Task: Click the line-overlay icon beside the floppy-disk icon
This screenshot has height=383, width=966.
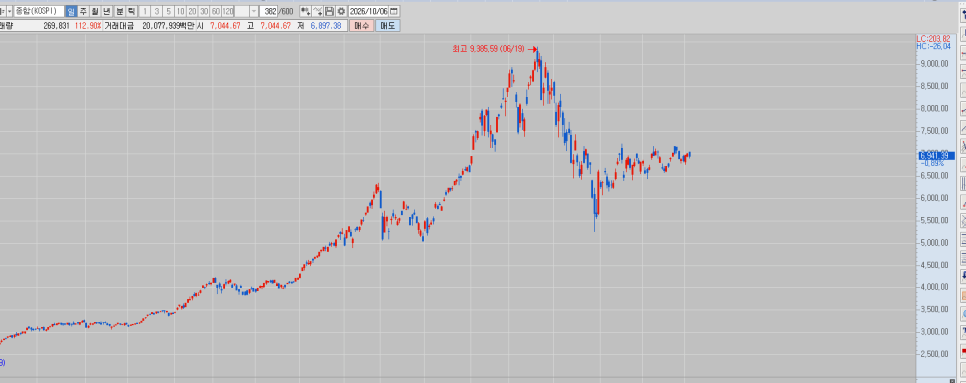Action: coord(317,11)
